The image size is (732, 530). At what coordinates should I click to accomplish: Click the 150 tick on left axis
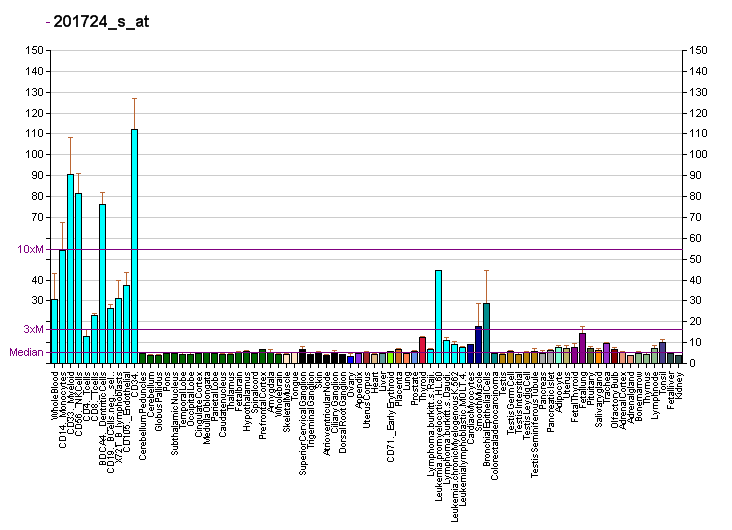point(35,50)
